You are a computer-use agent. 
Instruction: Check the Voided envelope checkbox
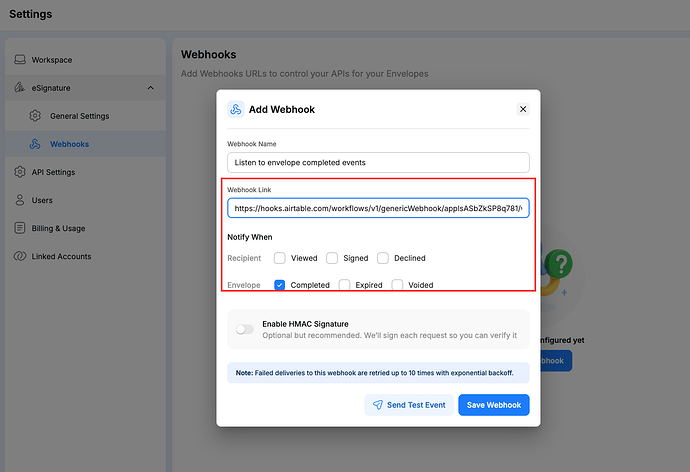coord(397,285)
